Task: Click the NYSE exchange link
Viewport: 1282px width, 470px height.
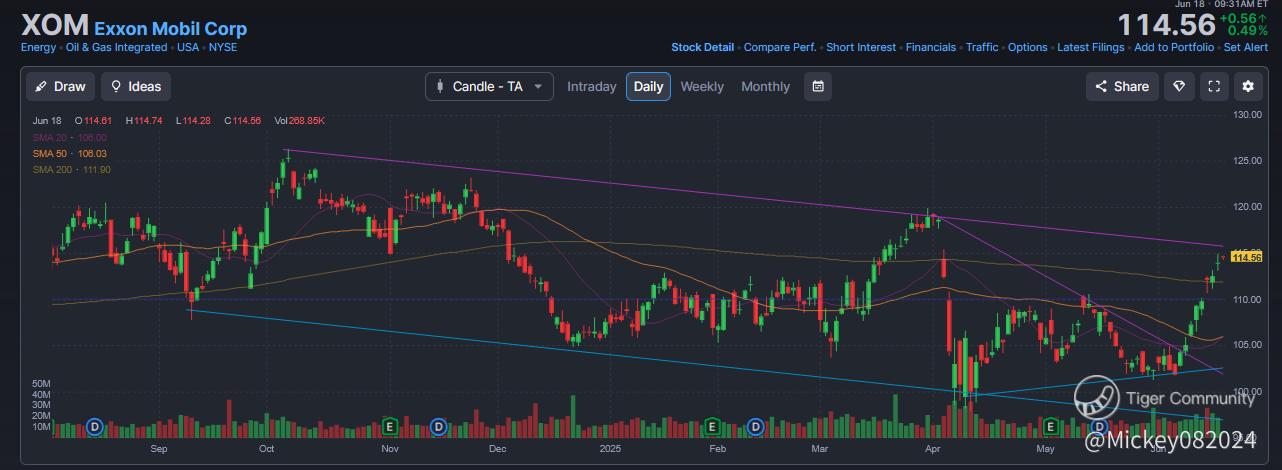Action: tap(223, 47)
